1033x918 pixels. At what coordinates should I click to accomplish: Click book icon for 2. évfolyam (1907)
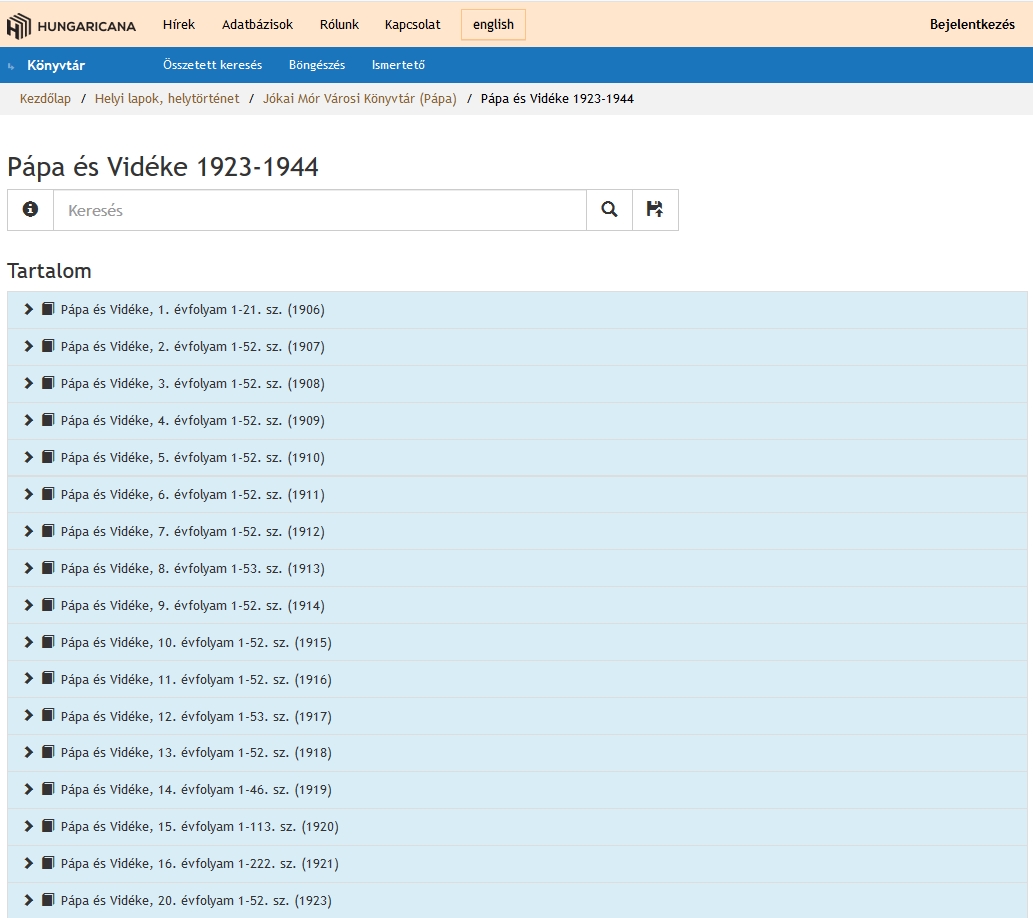(x=47, y=345)
